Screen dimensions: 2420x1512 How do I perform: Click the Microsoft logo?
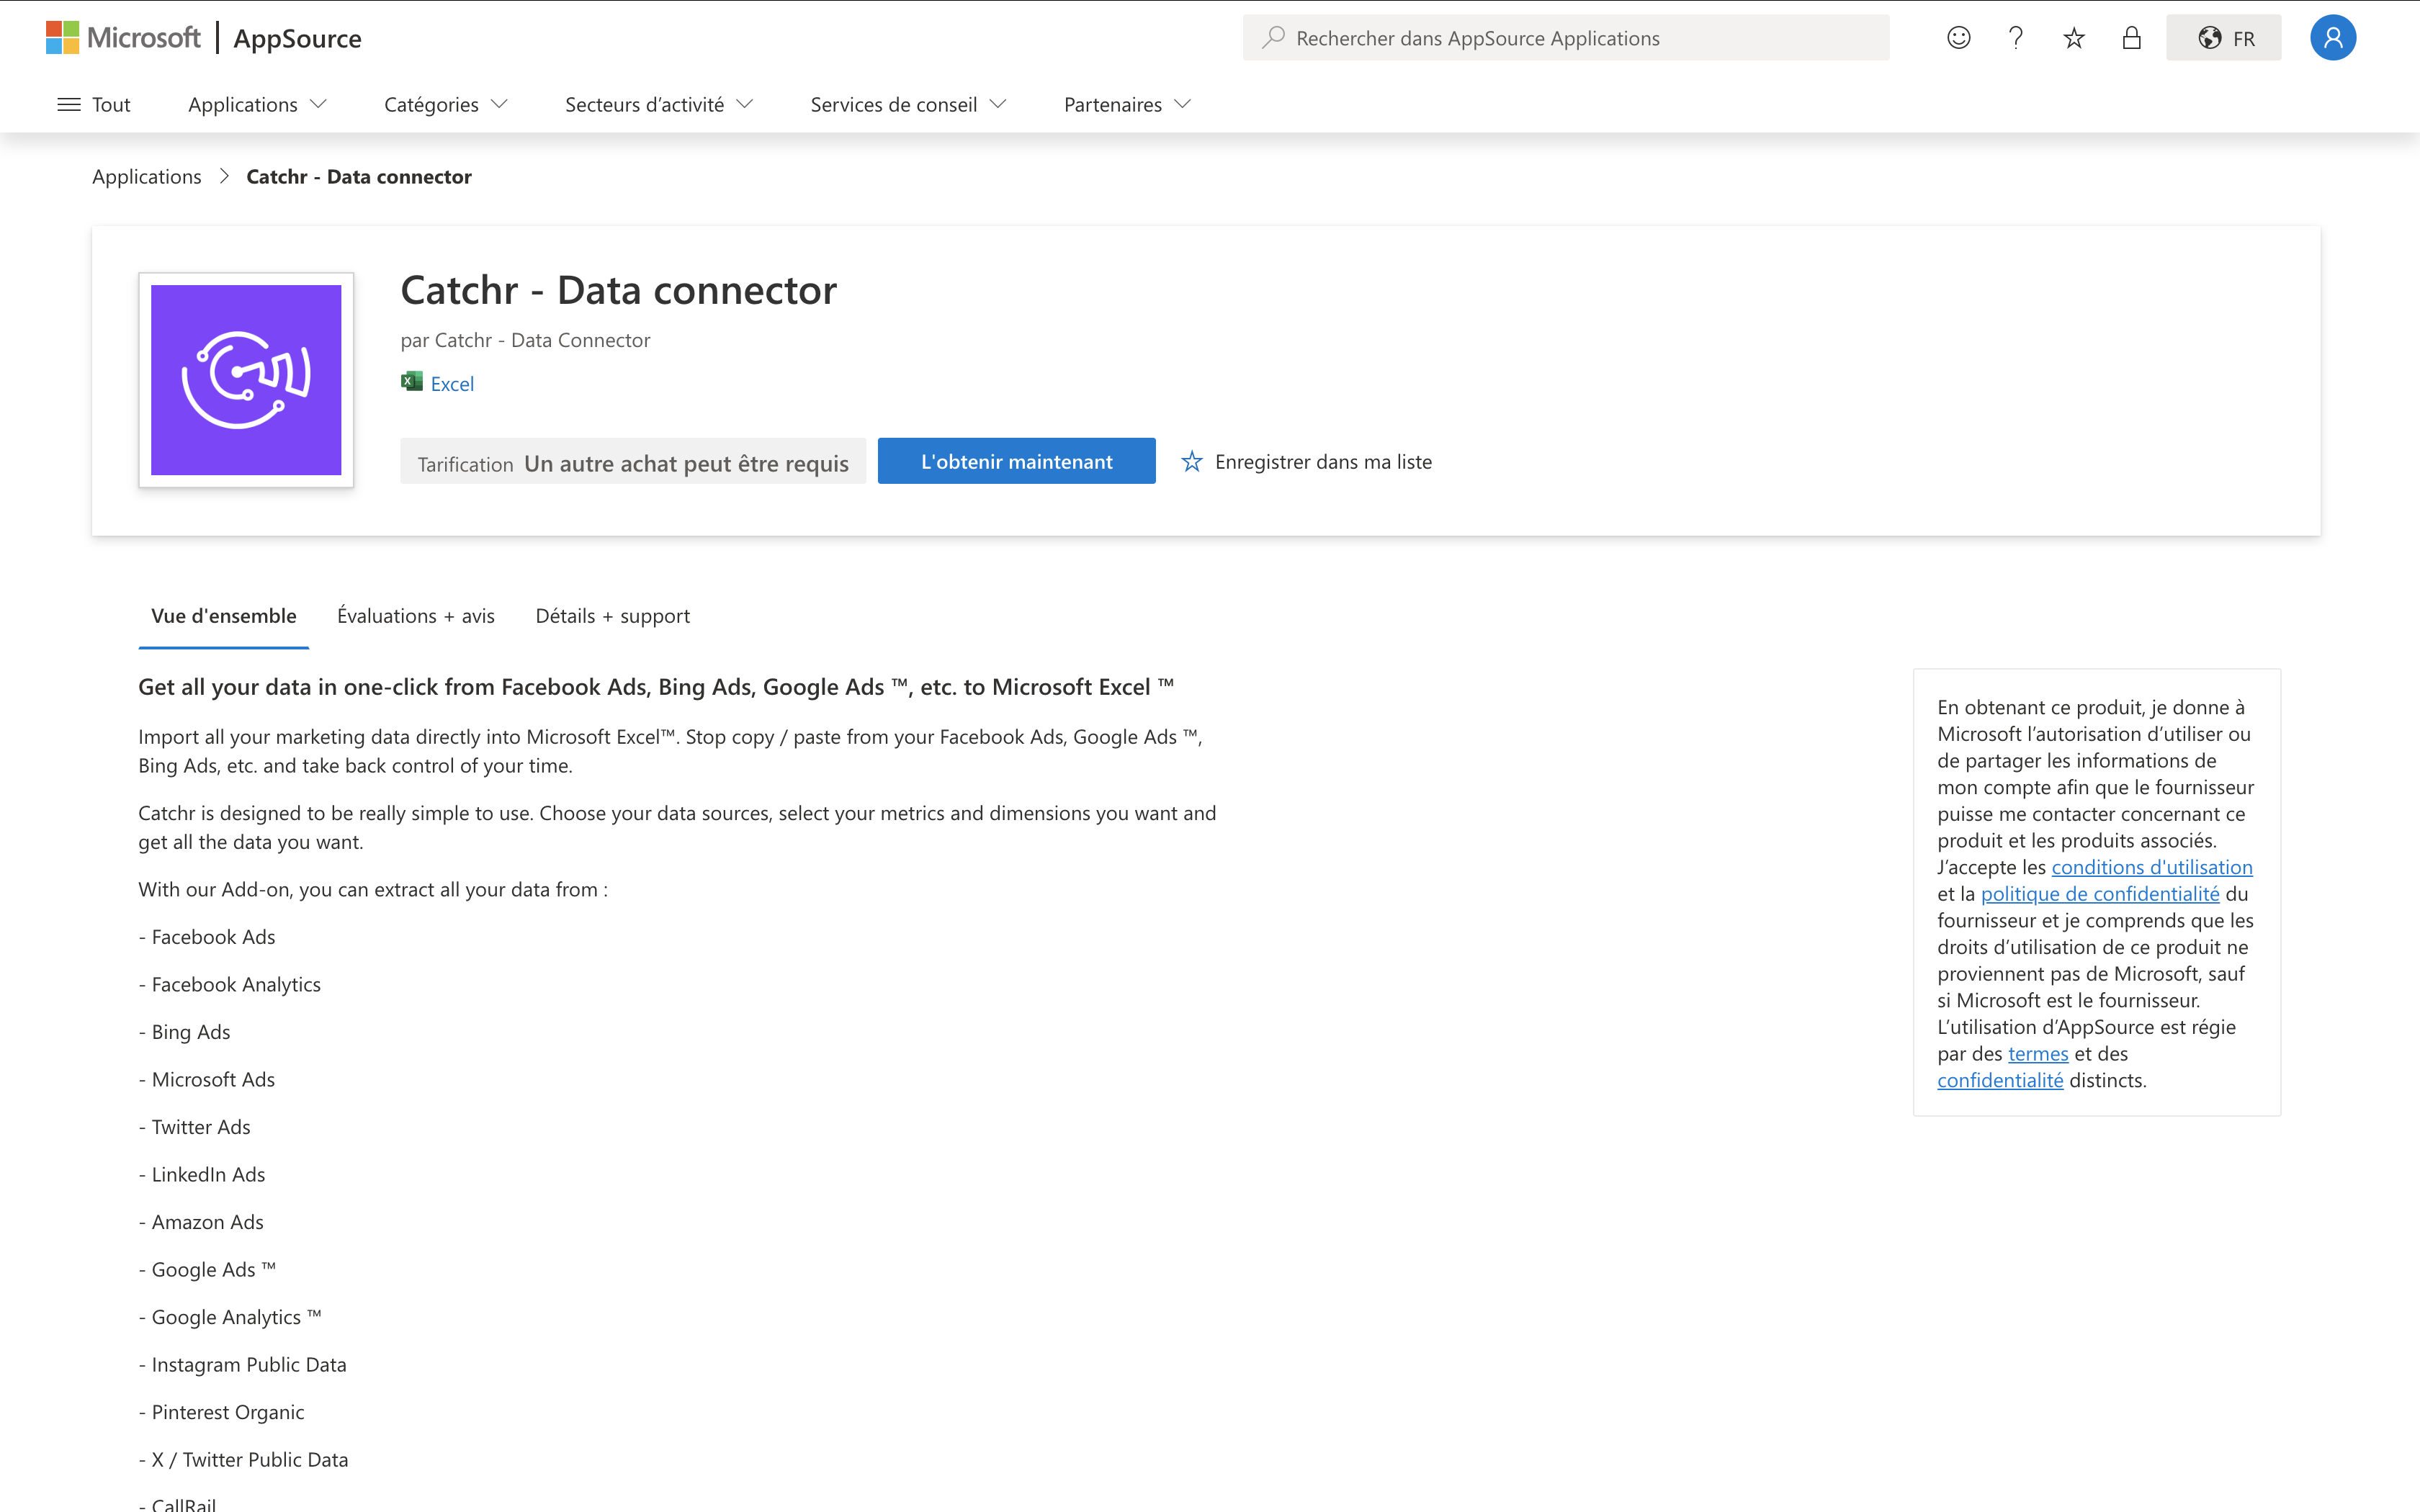click(x=123, y=38)
